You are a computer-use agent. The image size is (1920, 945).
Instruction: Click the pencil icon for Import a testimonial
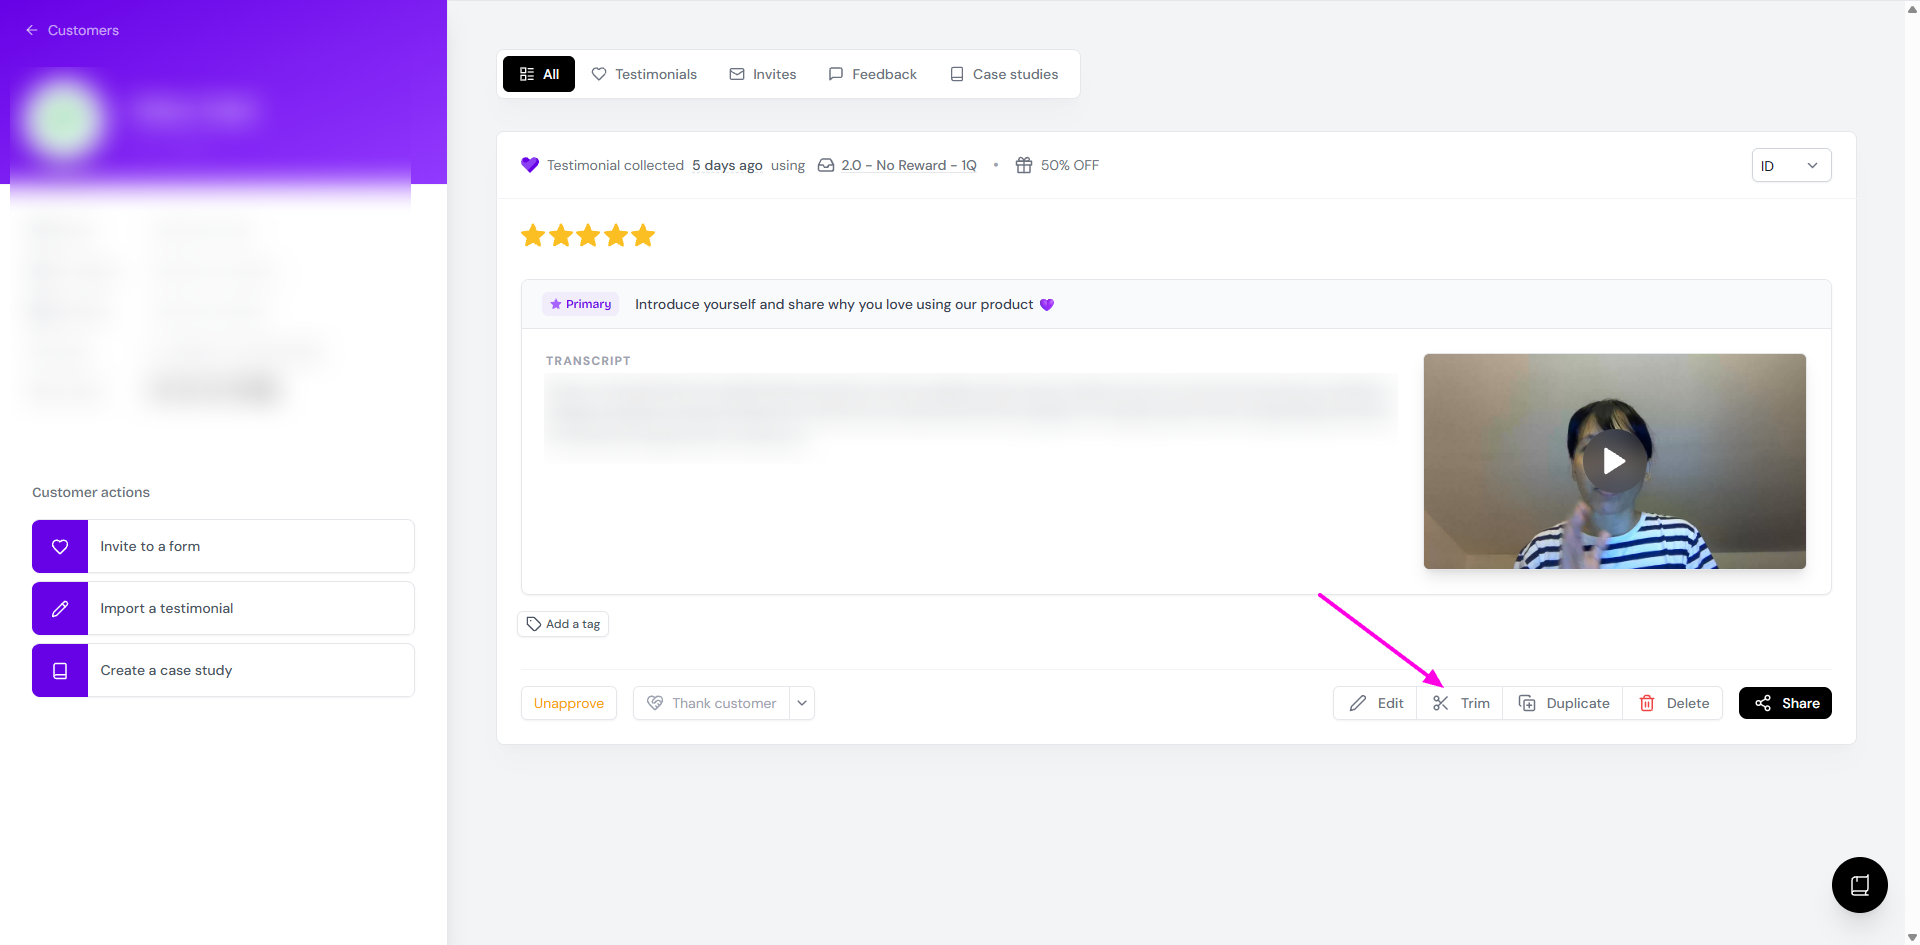(x=60, y=609)
